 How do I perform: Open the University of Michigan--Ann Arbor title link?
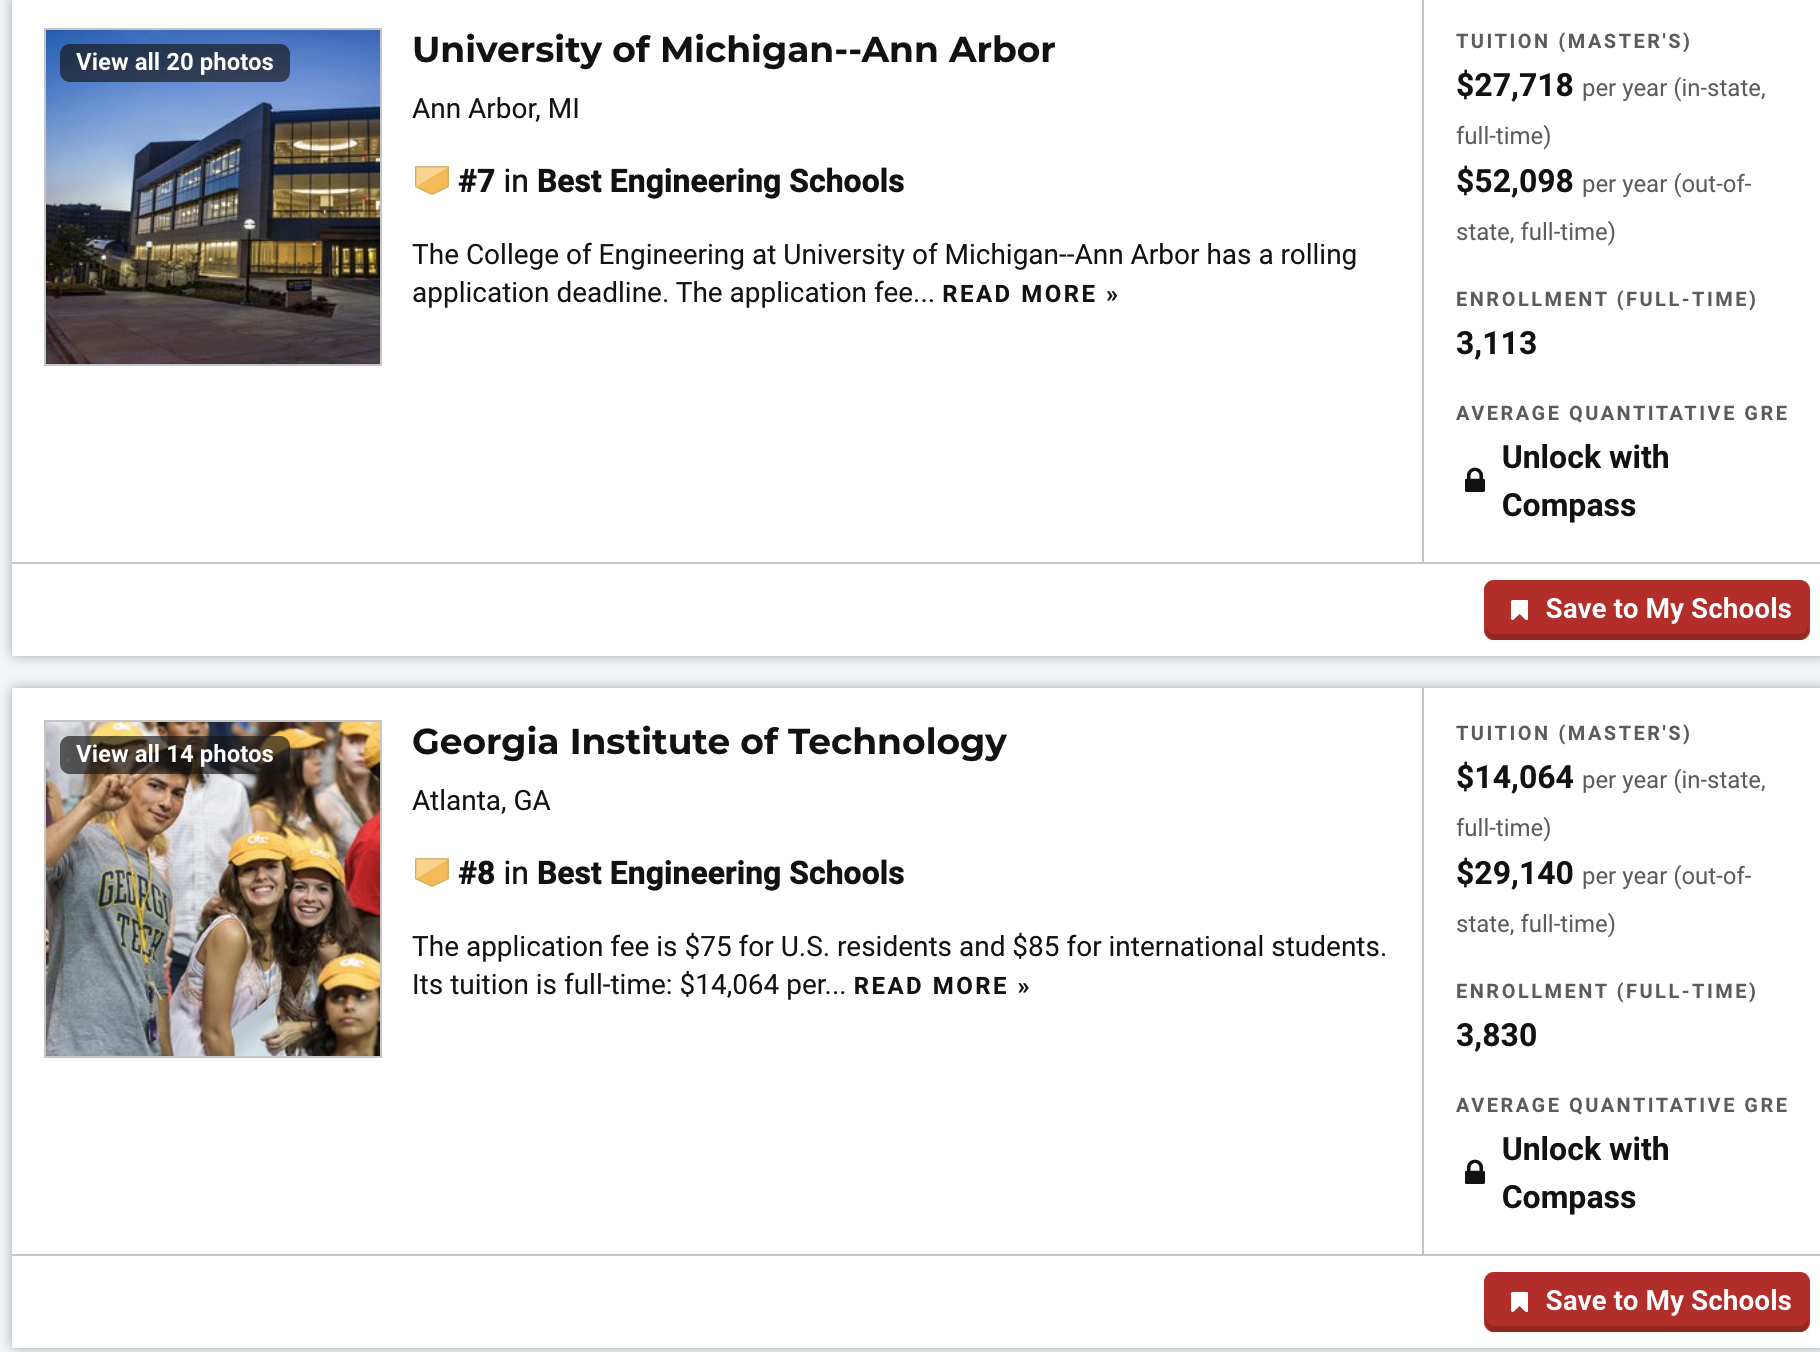[733, 49]
